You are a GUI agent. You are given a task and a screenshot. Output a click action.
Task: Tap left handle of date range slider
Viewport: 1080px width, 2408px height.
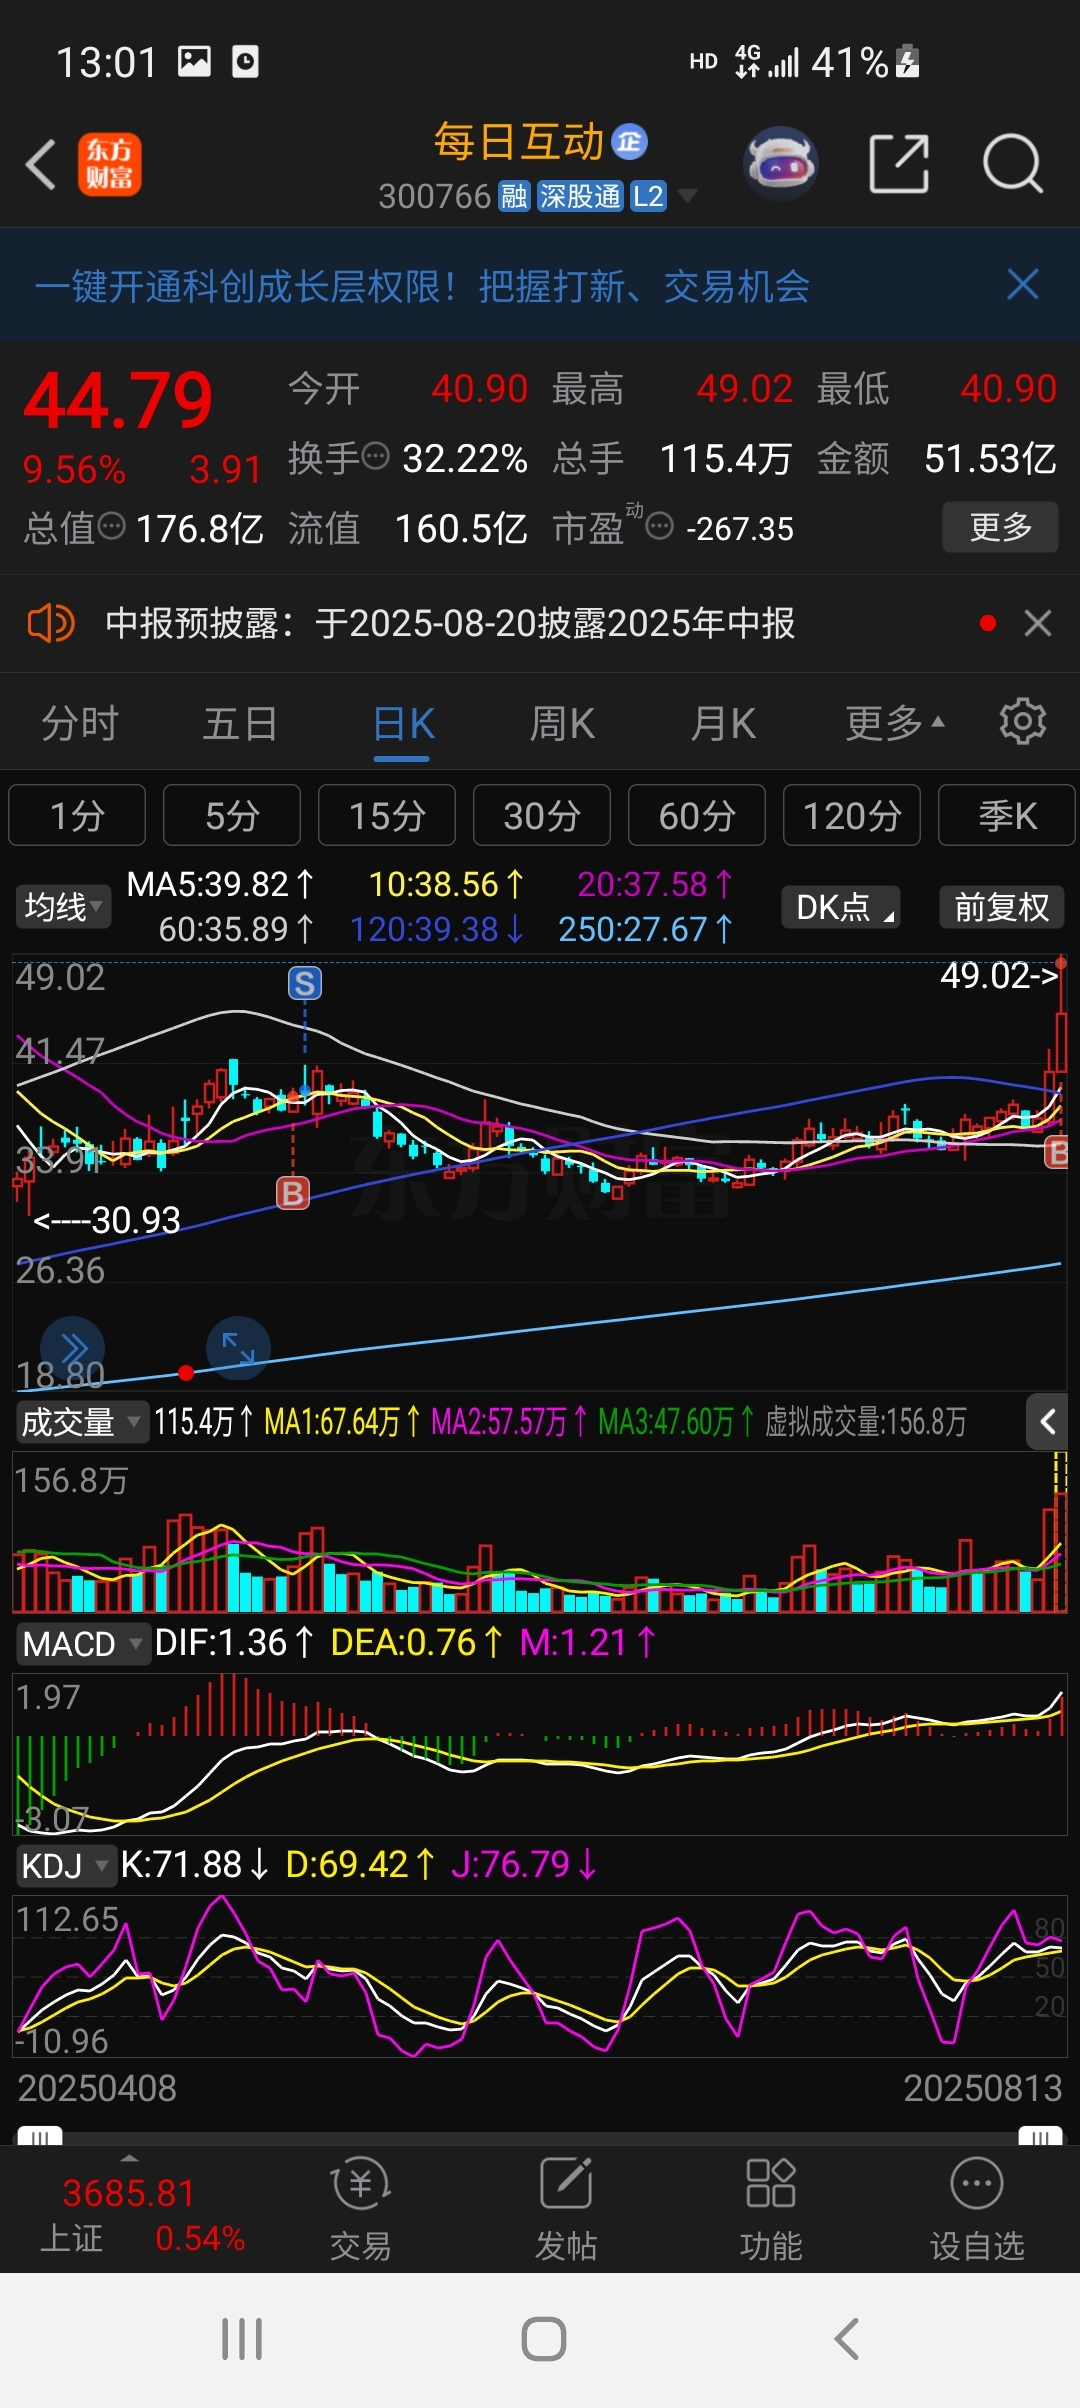click(x=40, y=2137)
